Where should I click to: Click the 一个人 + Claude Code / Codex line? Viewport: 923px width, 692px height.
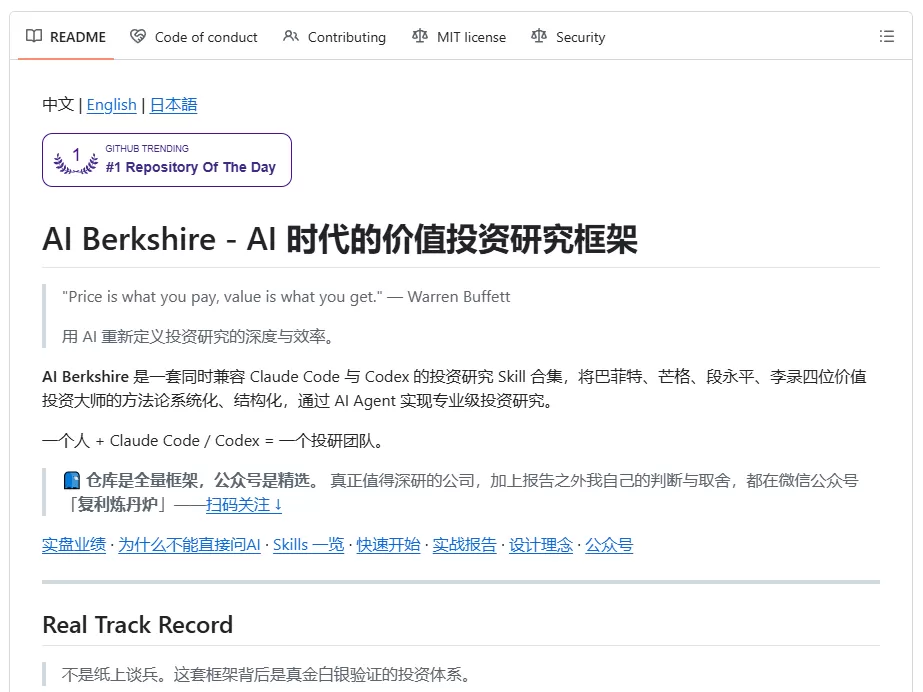[x=213, y=441]
